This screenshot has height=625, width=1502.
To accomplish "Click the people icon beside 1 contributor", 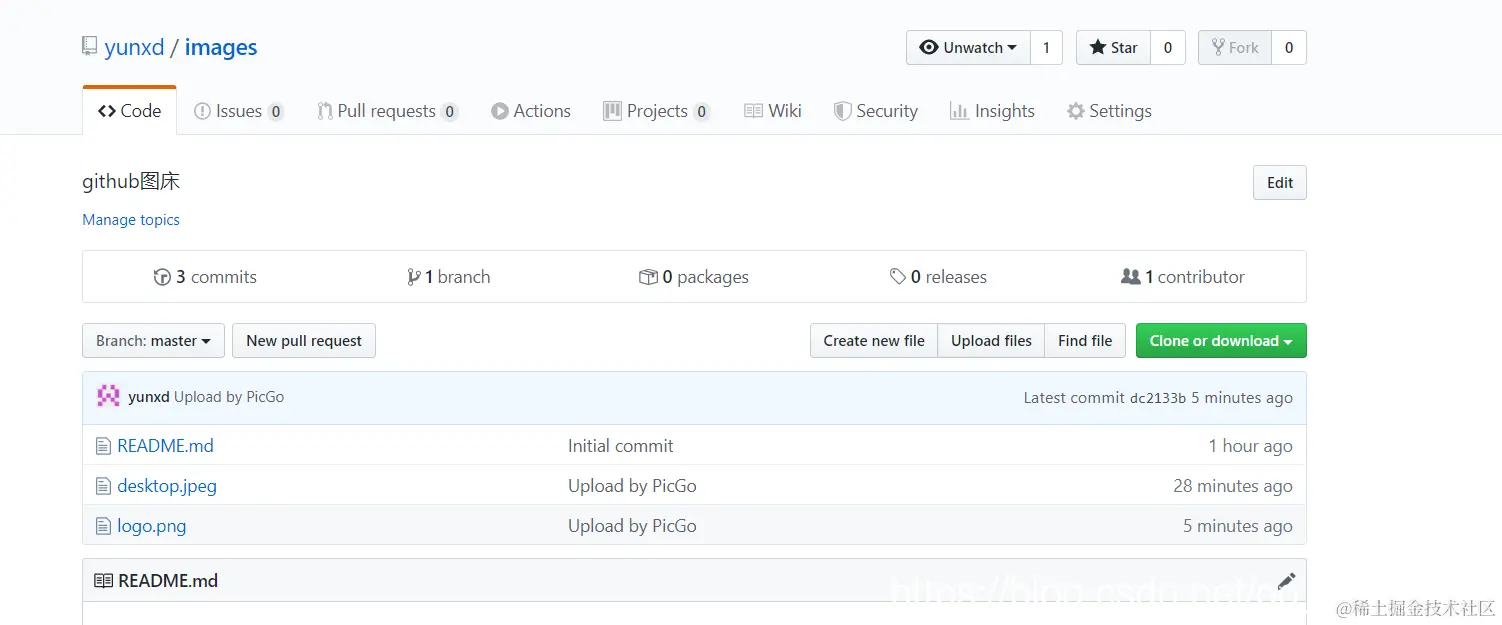I will tap(1131, 277).
